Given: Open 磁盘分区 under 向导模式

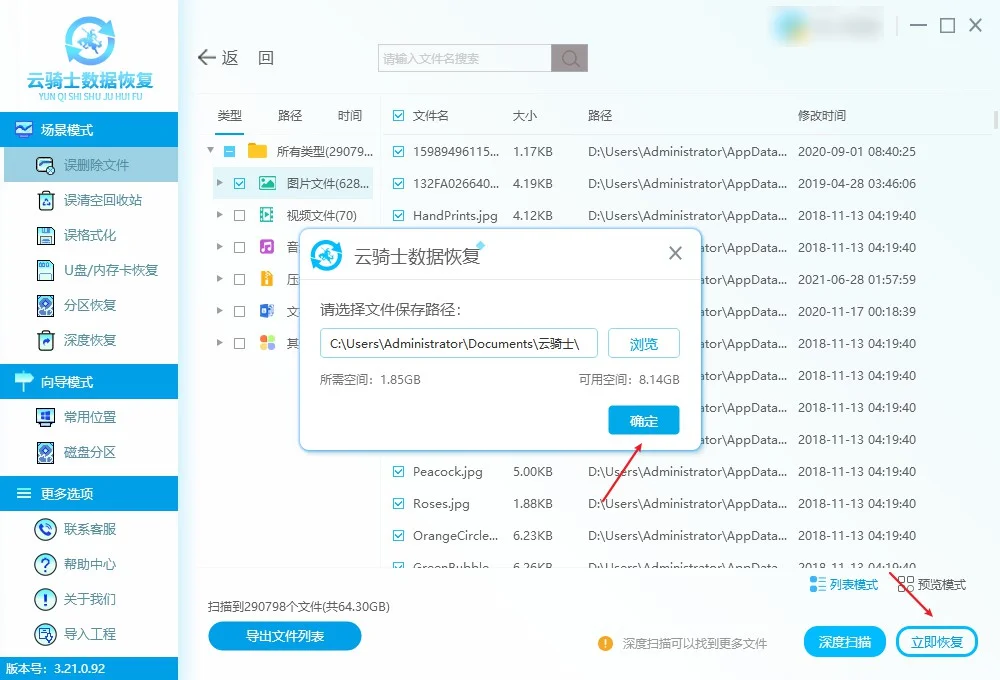Looking at the screenshot, I should click(x=90, y=452).
